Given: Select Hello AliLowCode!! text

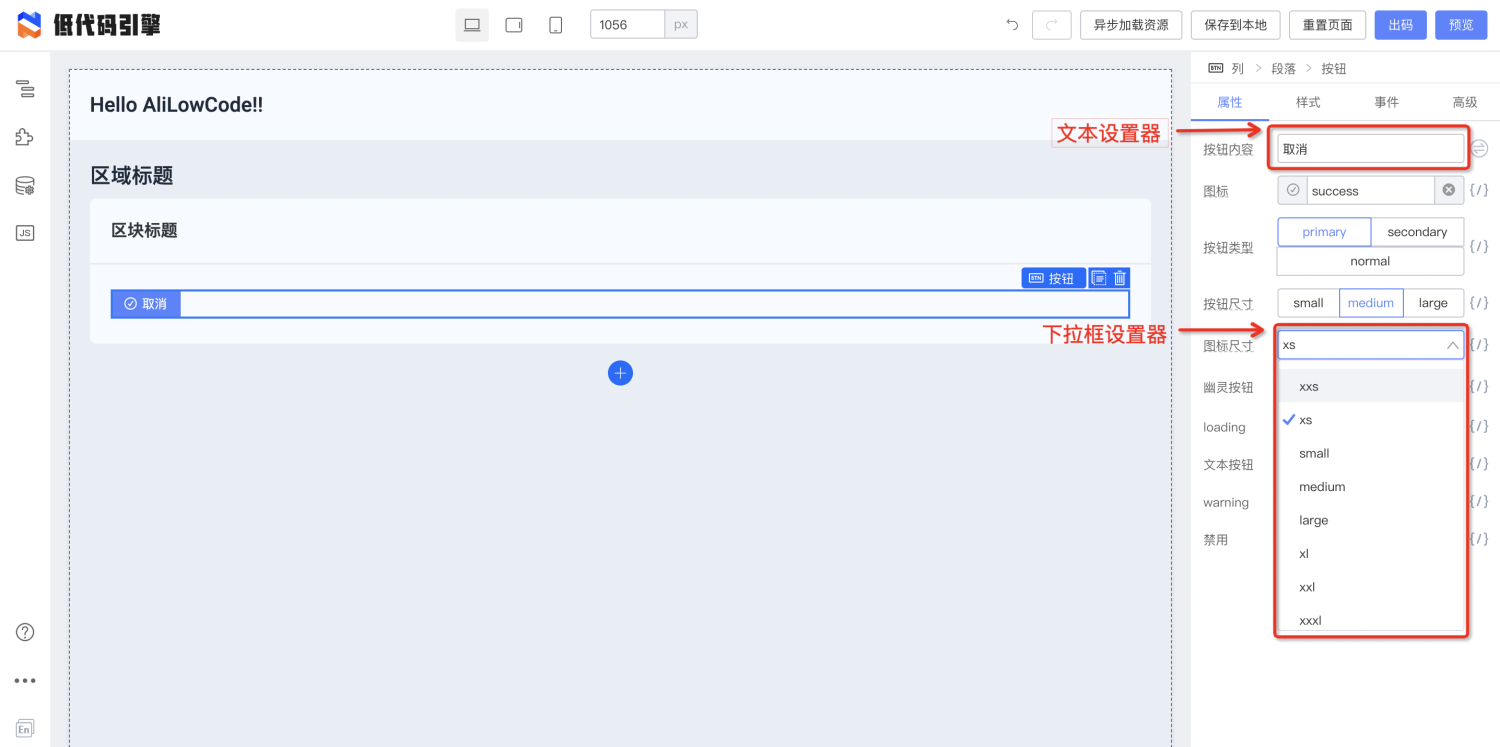Looking at the screenshot, I should click(176, 105).
